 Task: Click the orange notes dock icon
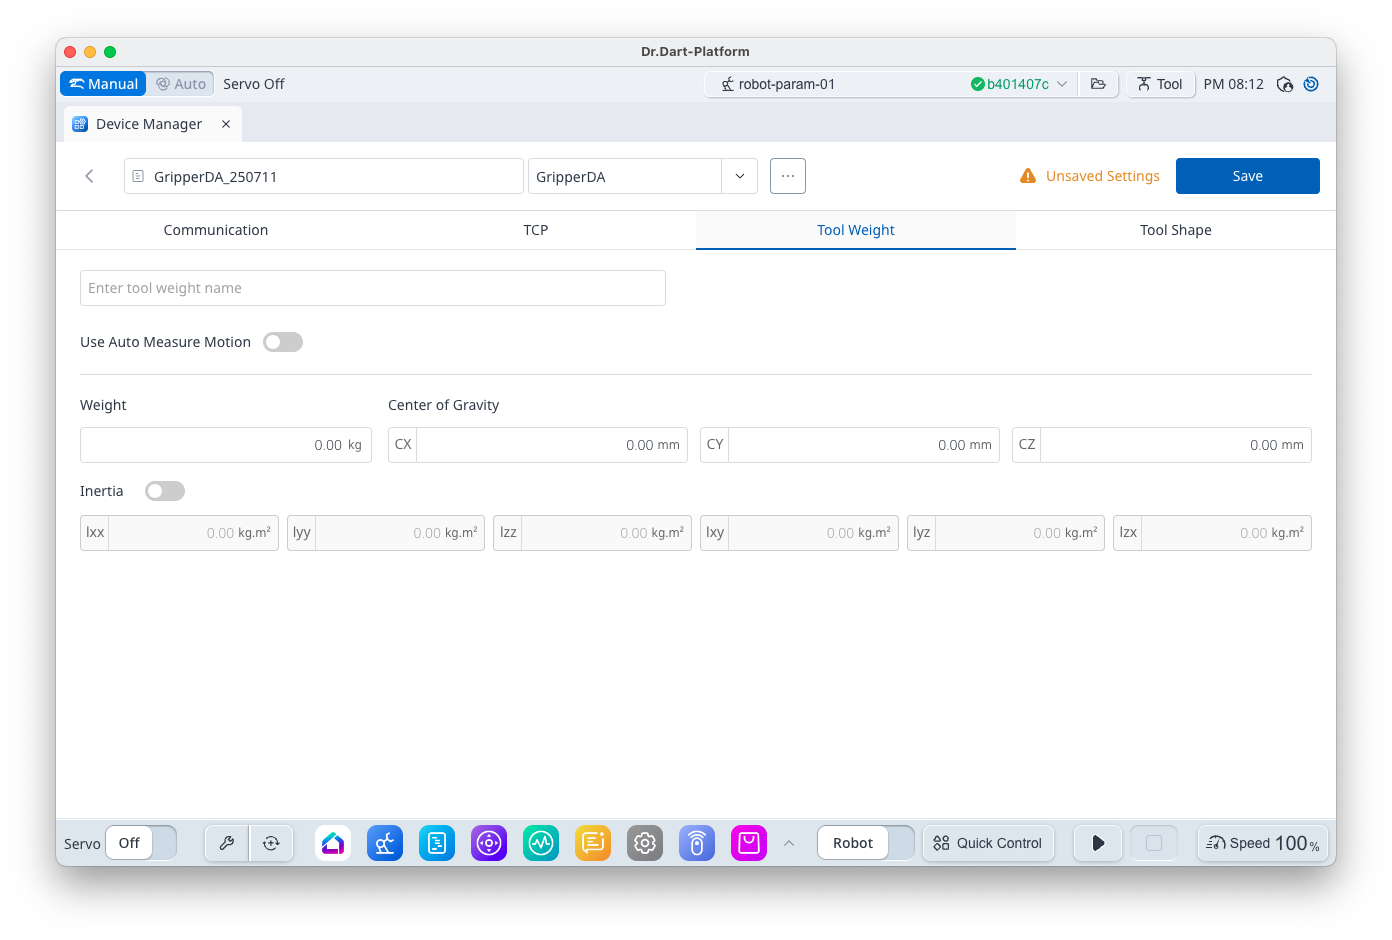(x=593, y=843)
